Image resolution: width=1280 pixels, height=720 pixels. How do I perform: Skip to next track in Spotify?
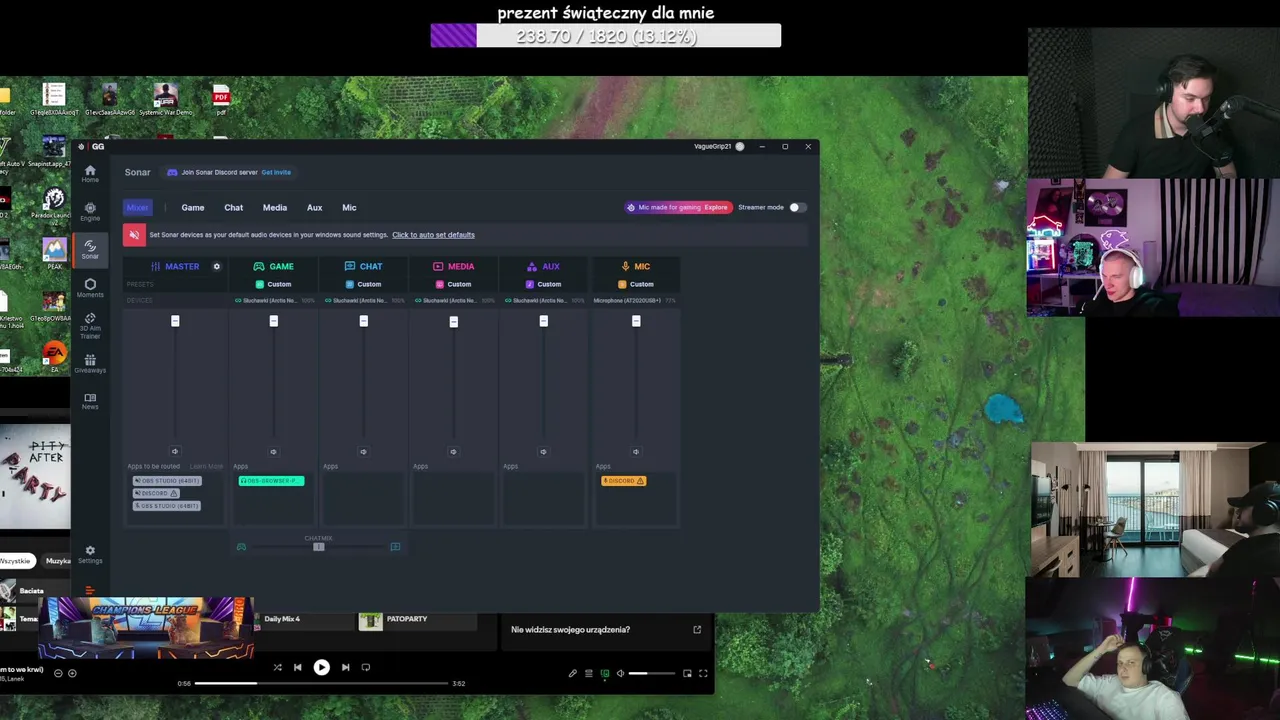(345, 667)
